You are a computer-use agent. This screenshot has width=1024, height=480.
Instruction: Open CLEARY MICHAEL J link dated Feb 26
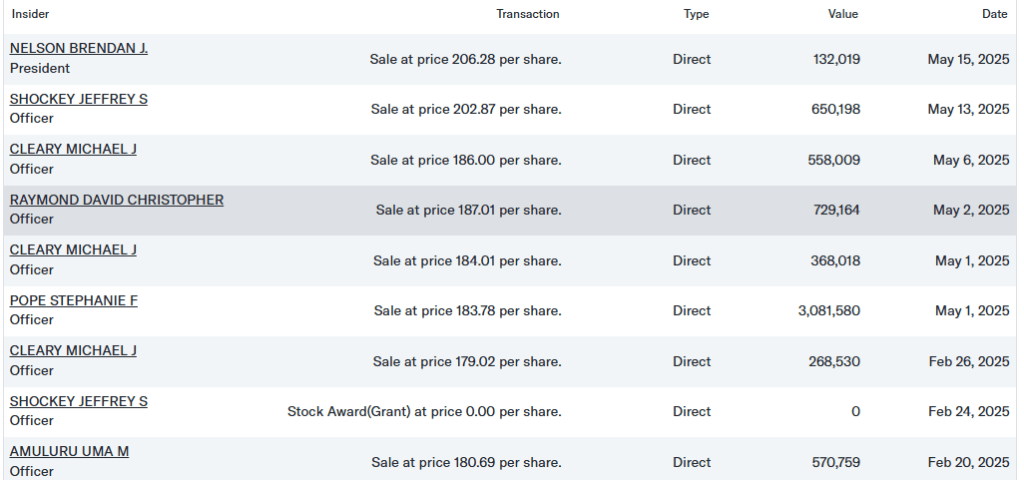[x=73, y=351]
